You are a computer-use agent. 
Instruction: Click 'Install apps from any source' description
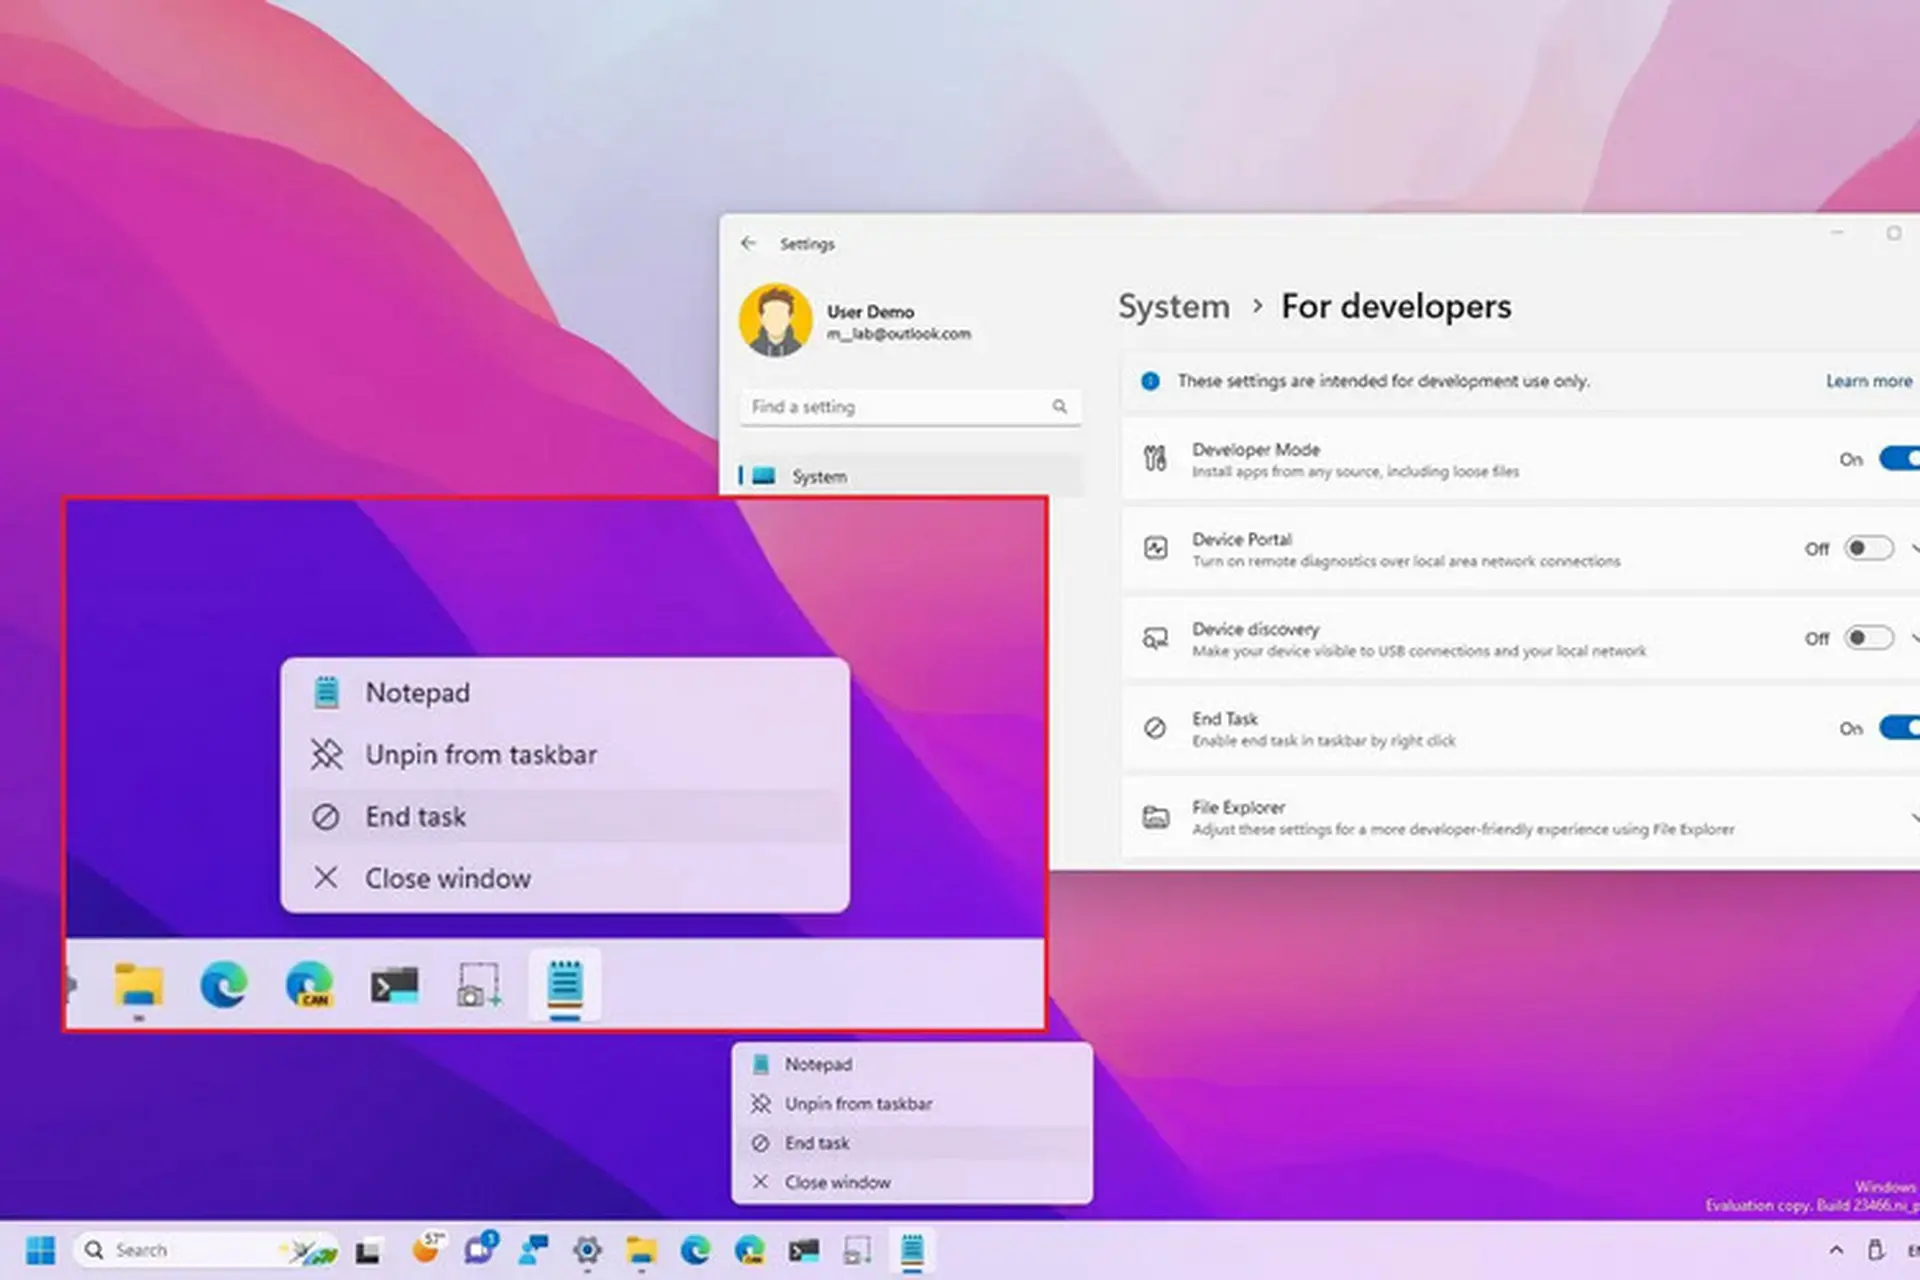point(1355,472)
